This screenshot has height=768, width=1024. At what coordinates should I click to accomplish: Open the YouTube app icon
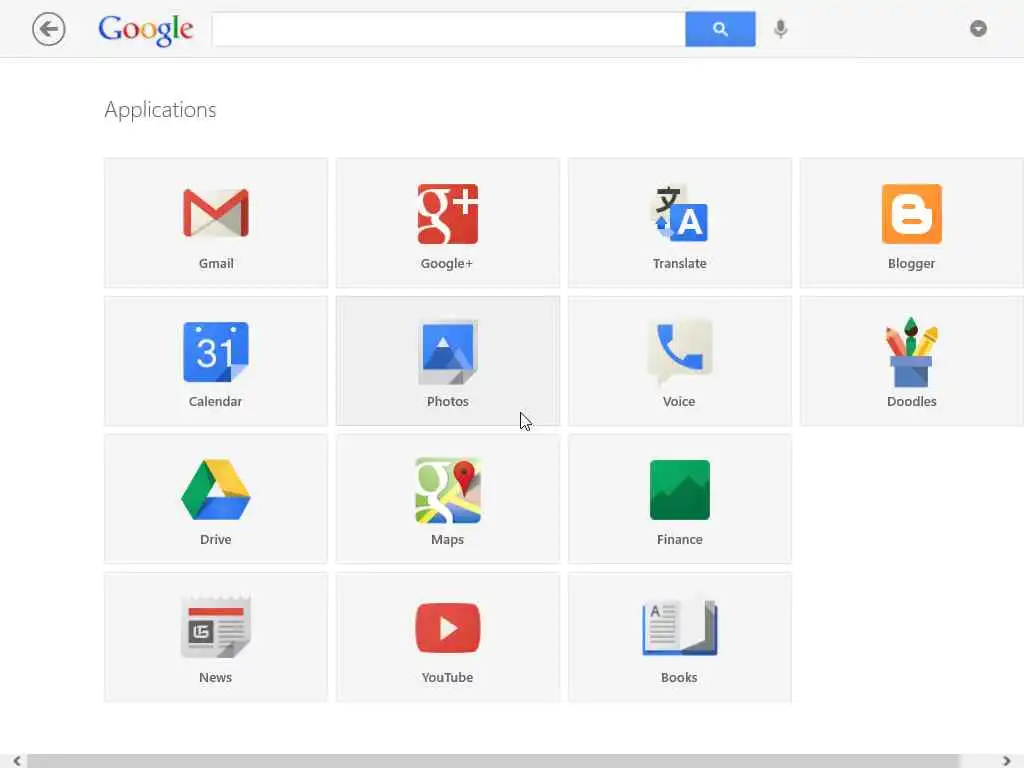[448, 628]
